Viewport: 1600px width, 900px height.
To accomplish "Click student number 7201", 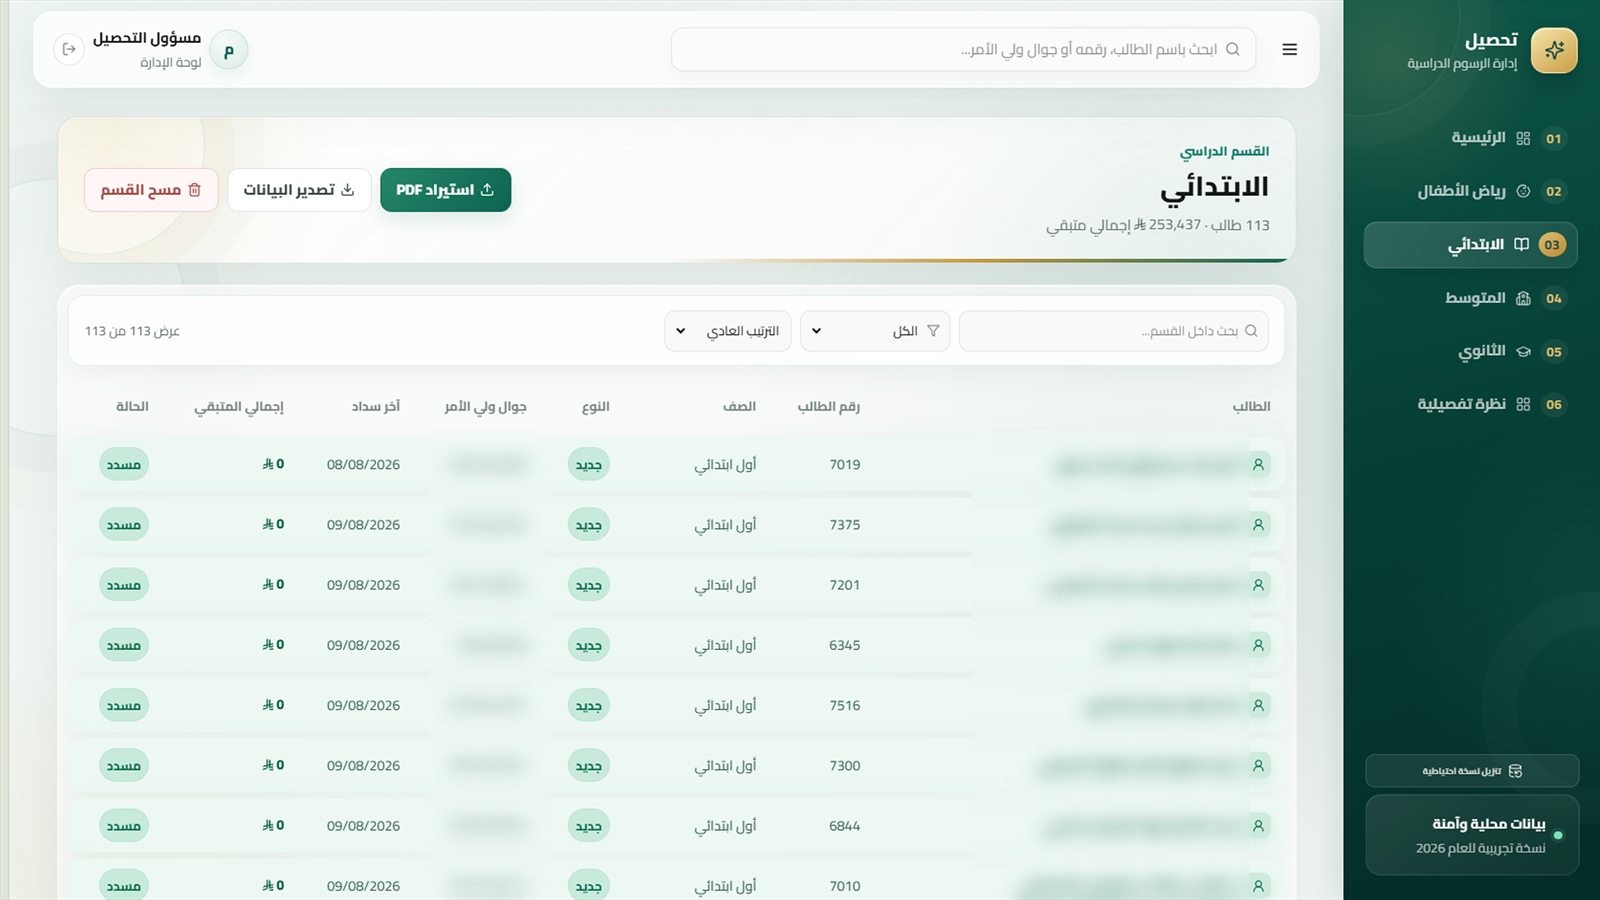I will [845, 585].
